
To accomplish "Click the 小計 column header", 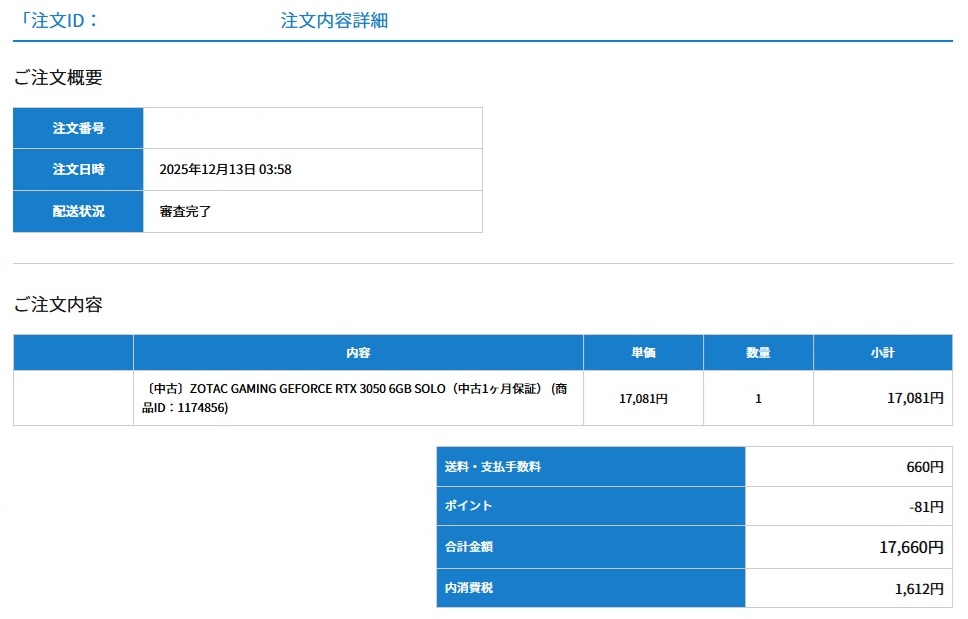I will 882,353.
